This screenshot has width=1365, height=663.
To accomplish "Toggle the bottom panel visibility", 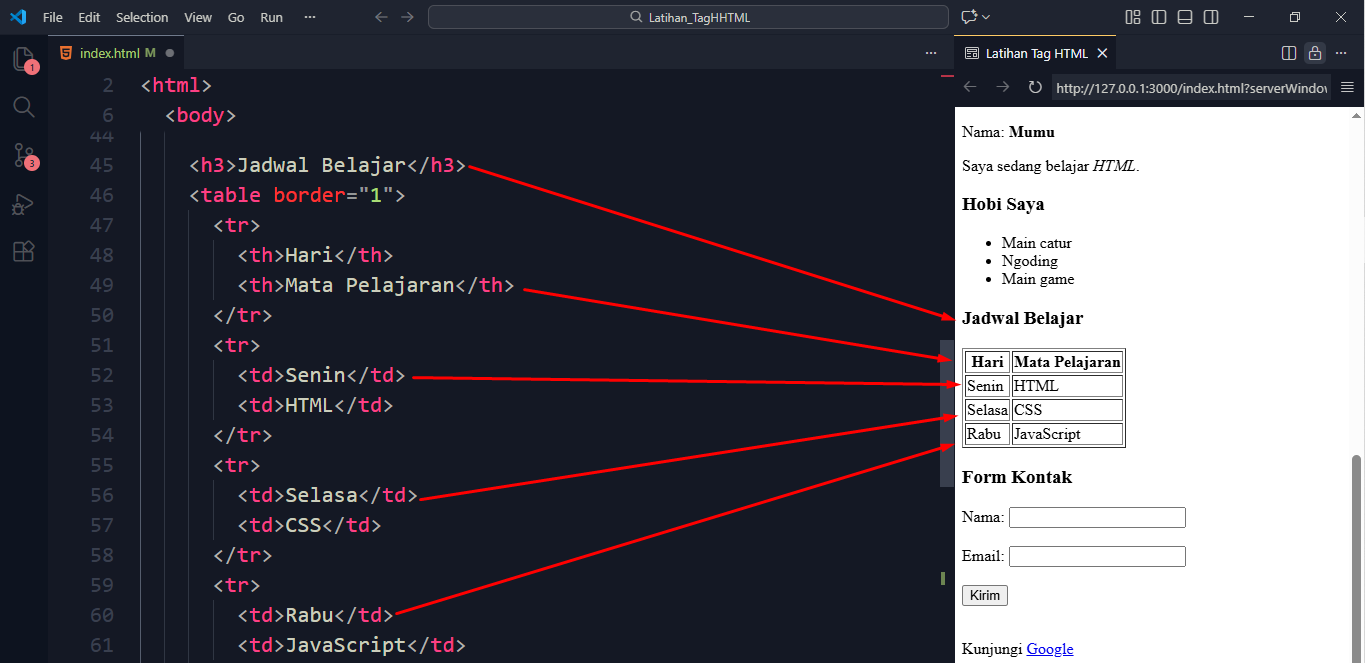I will [1185, 17].
